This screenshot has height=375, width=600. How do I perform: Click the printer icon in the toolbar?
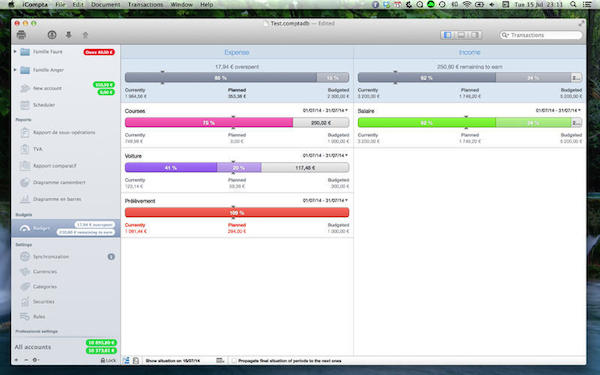21,35
